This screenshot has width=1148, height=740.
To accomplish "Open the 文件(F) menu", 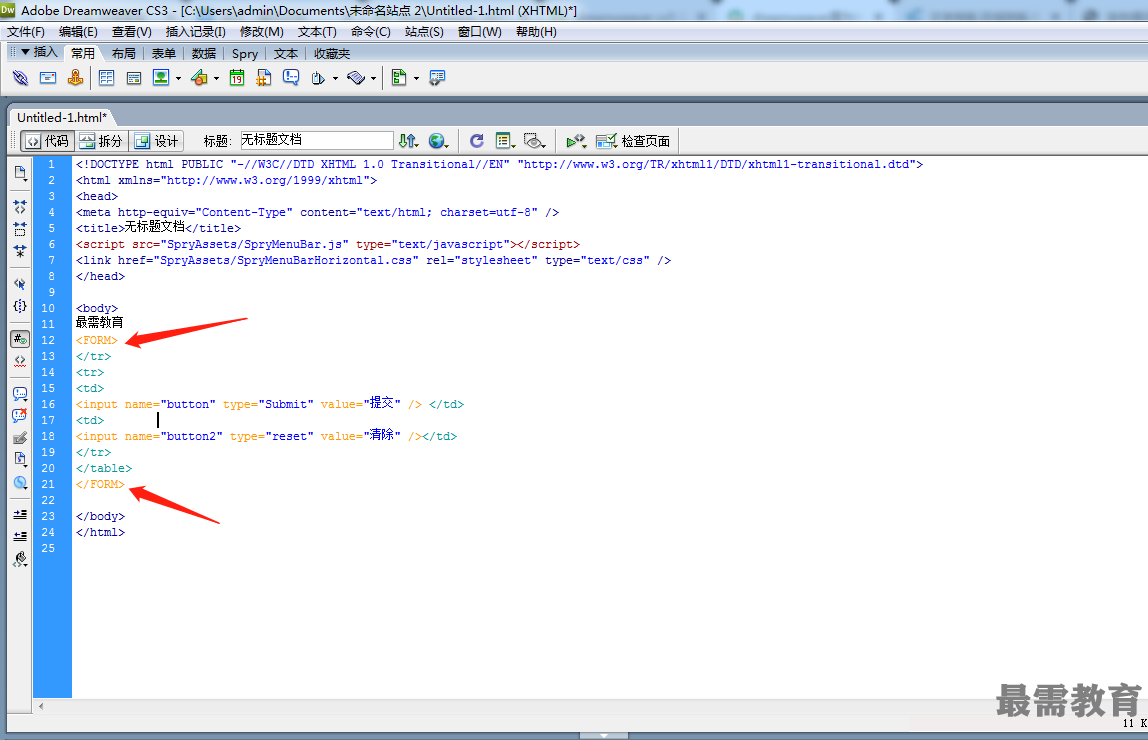I will tap(26, 31).
